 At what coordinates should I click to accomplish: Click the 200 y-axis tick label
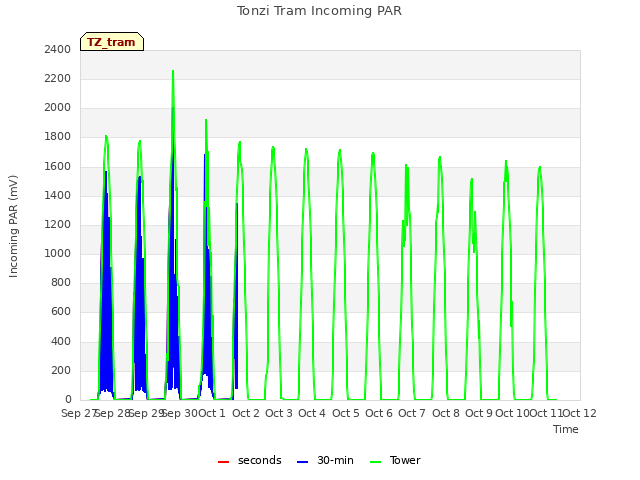click(x=61, y=370)
